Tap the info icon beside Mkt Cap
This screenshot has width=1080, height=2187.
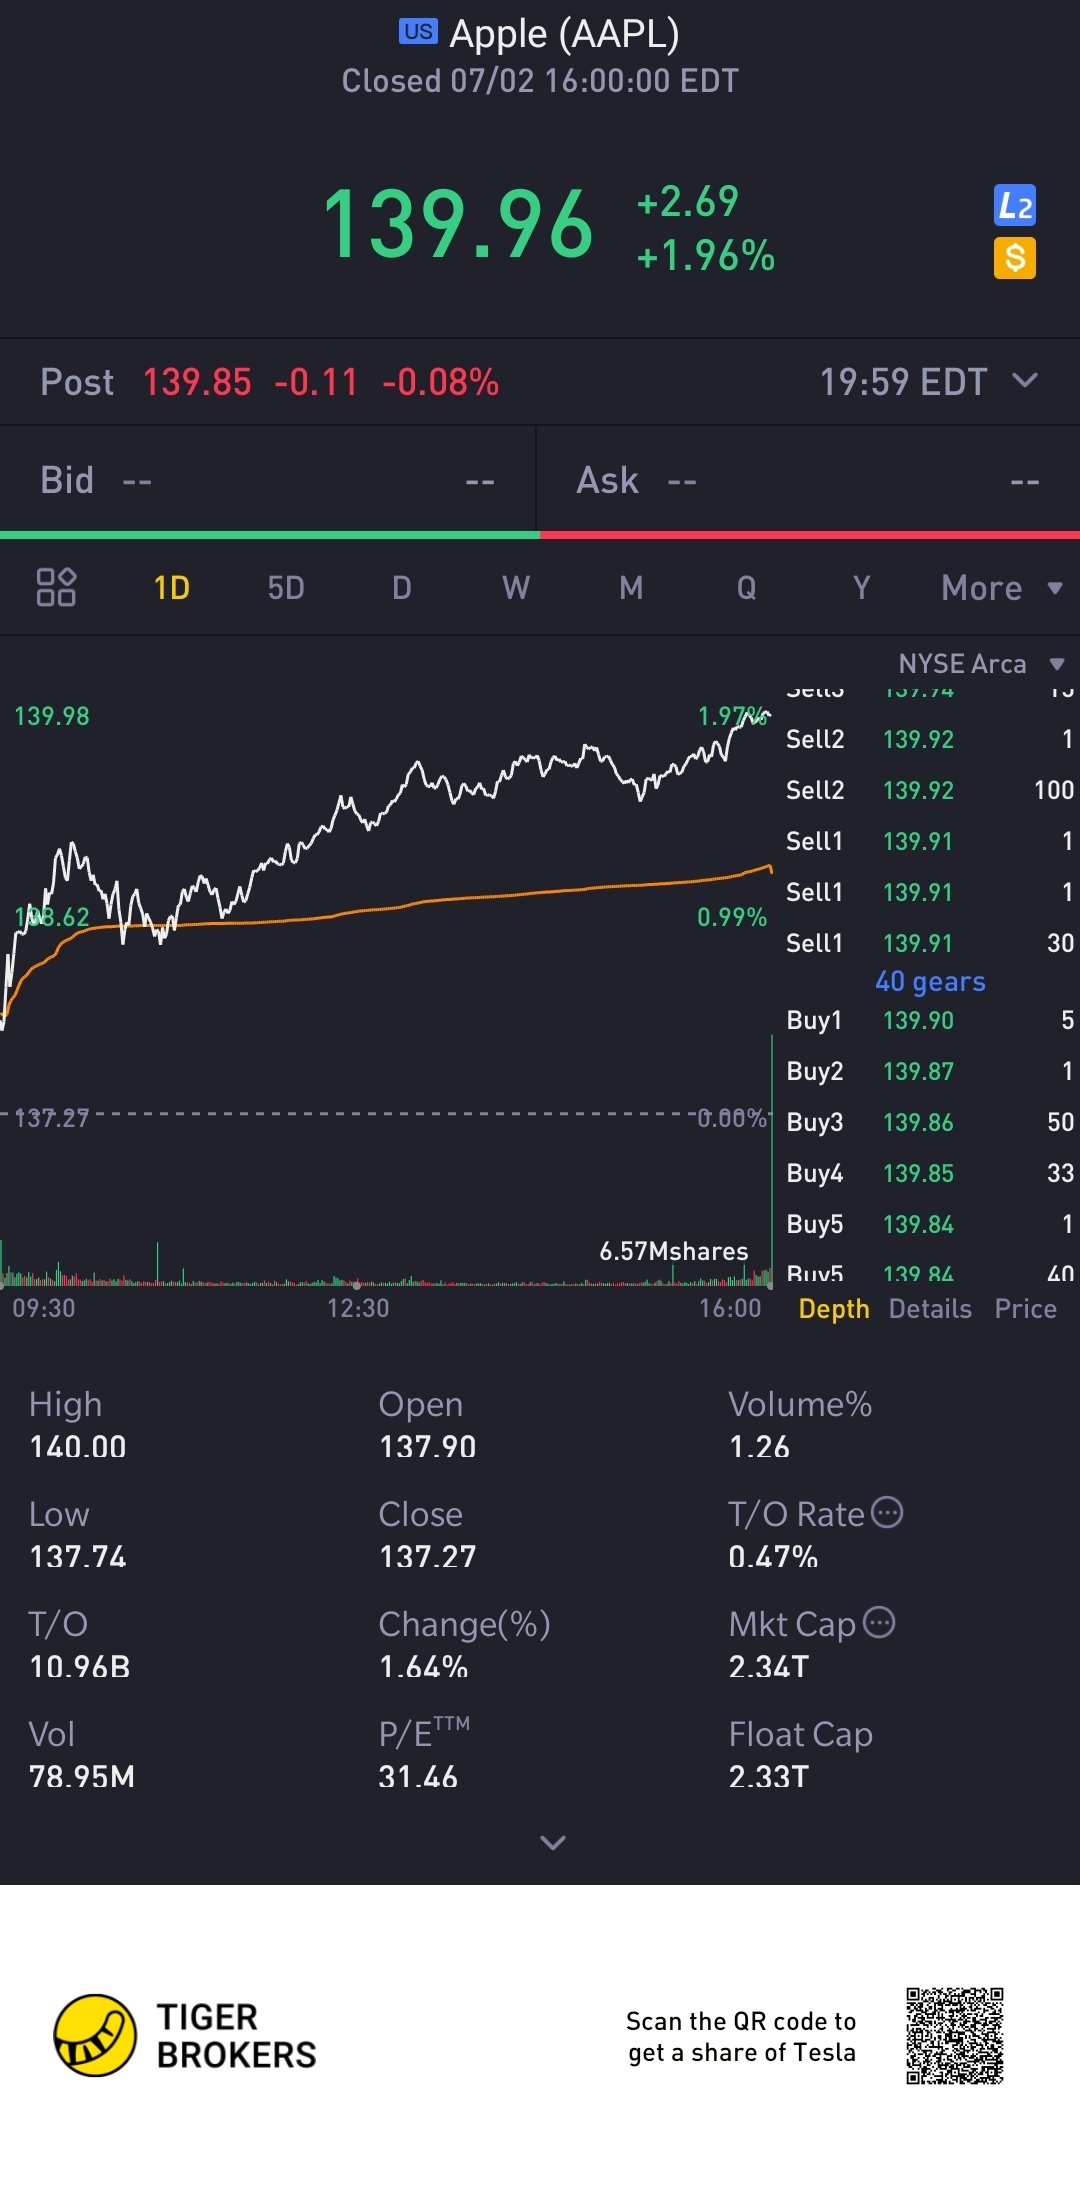(879, 1622)
